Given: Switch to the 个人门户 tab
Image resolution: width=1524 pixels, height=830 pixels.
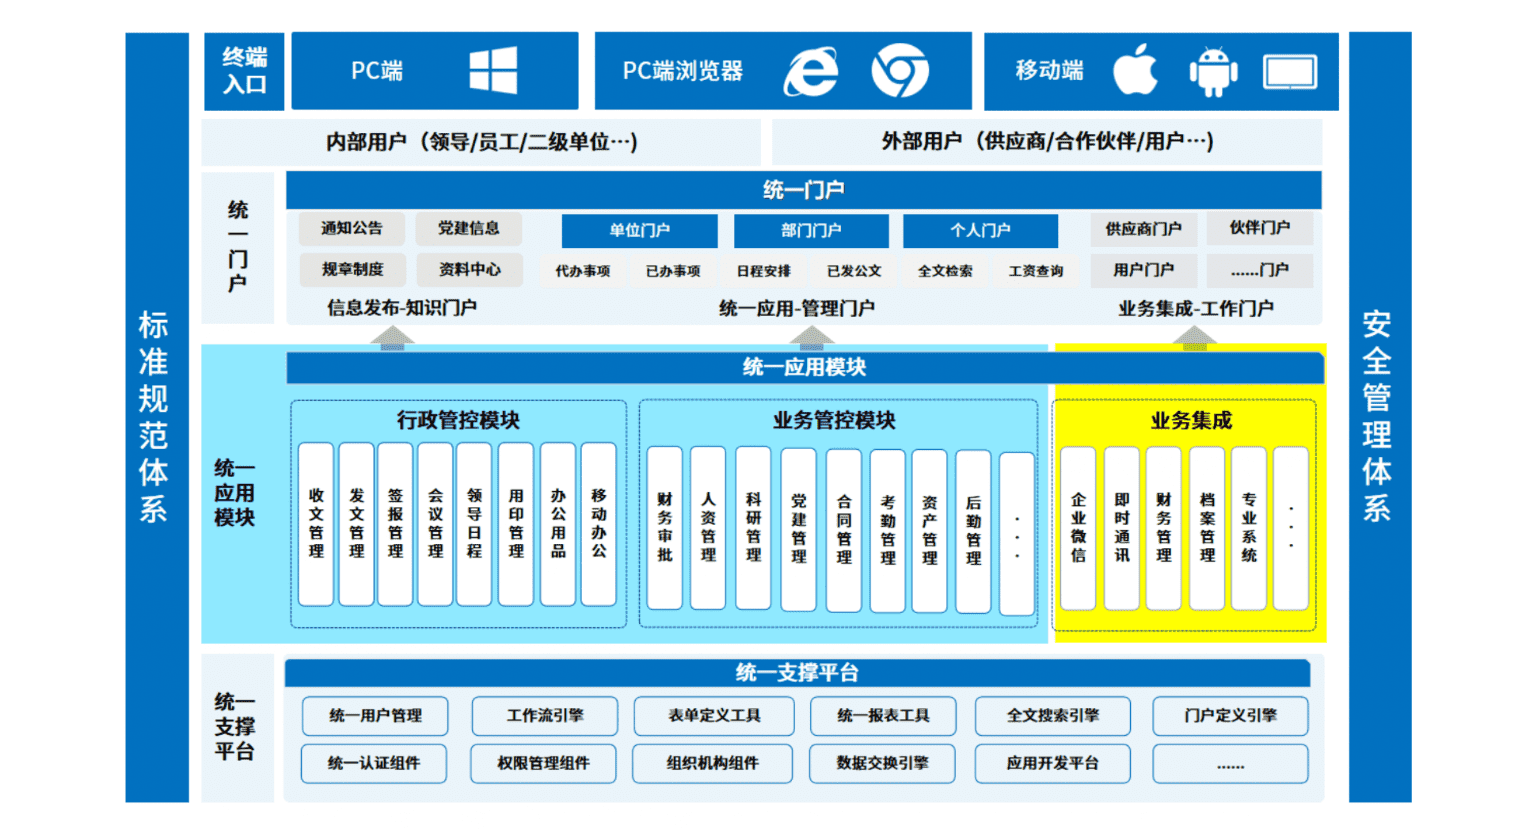Looking at the screenshot, I should point(980,230).
